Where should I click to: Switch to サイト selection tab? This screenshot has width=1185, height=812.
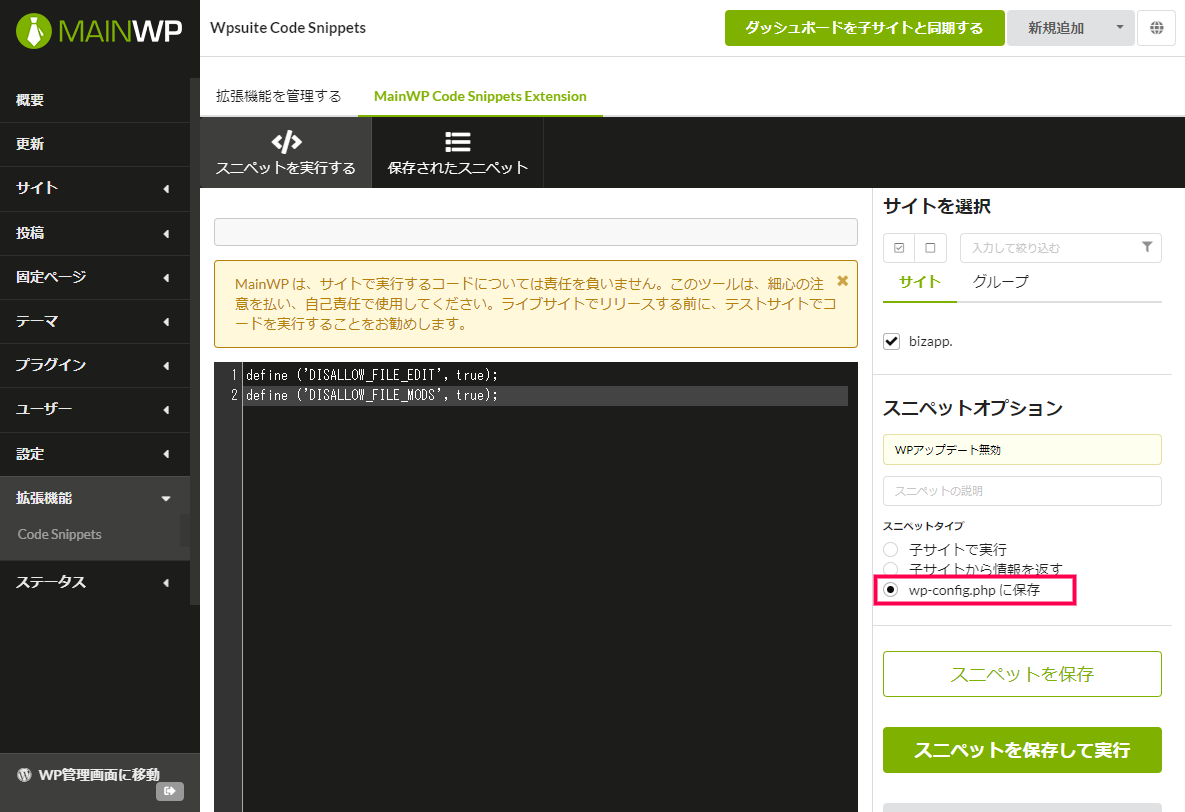click(920, 282)
